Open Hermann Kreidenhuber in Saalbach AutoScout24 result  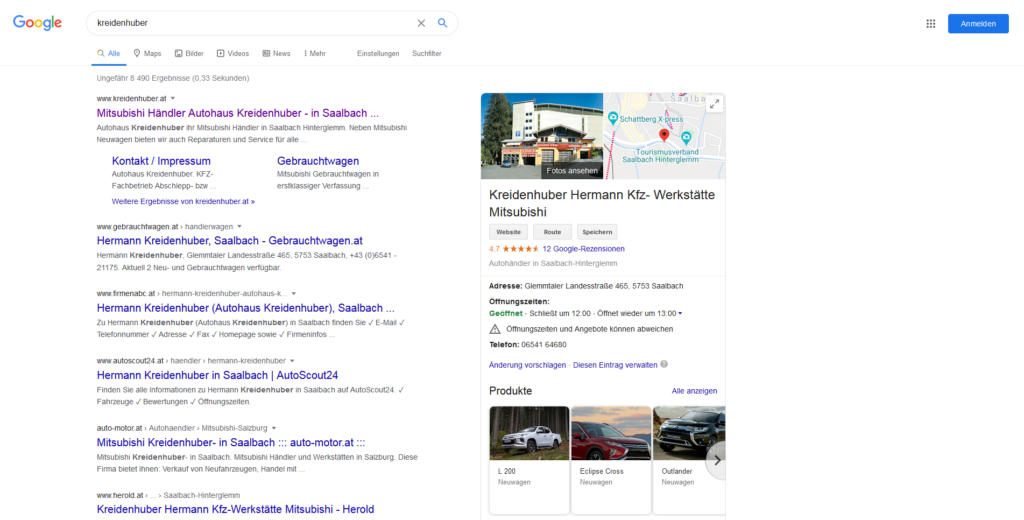[217, 375]
